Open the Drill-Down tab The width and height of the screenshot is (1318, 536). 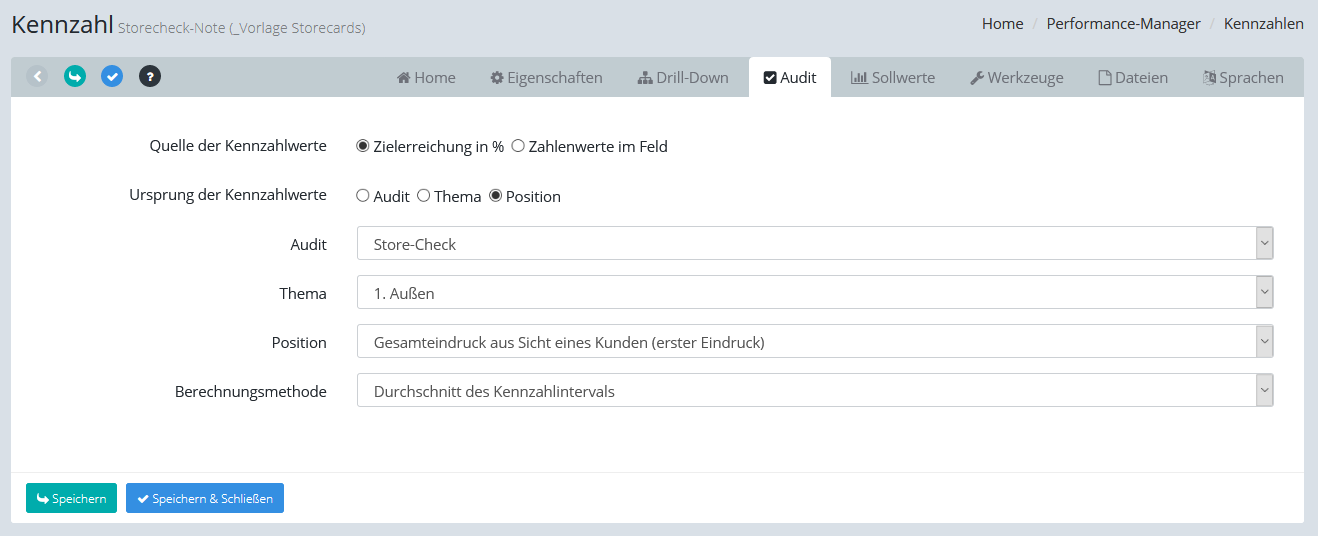coord(683,78)
